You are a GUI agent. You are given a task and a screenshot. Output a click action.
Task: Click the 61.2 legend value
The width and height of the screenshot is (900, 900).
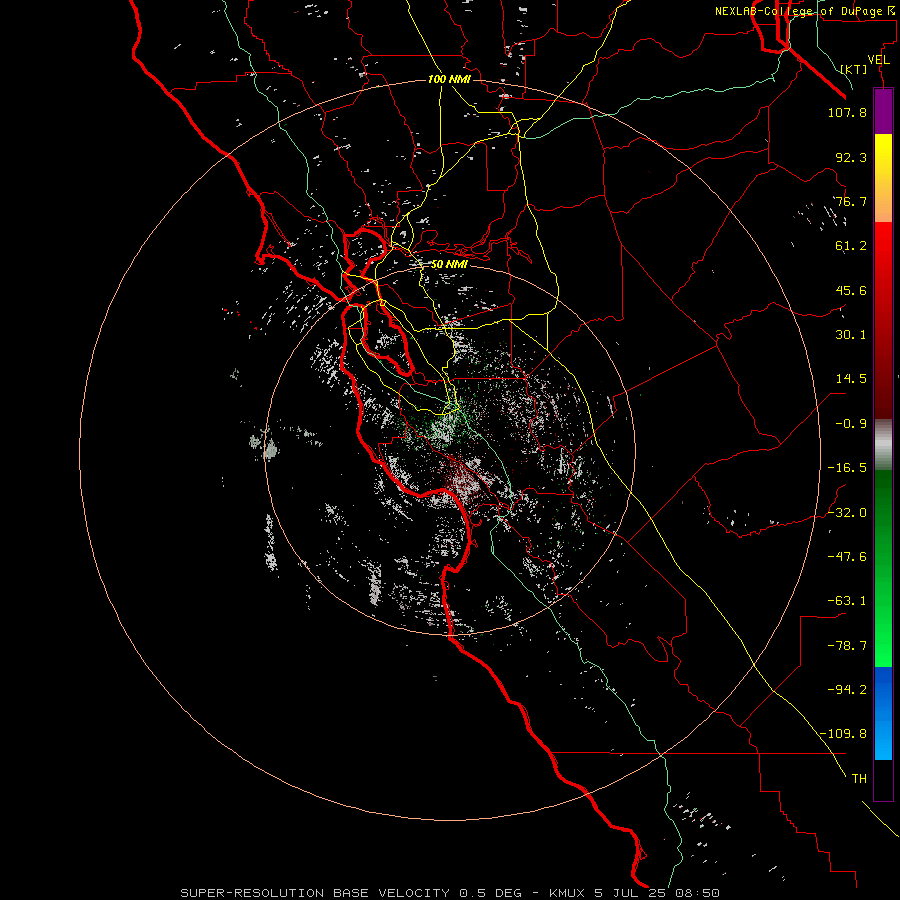pyautogui.click(x=851, y=246)
